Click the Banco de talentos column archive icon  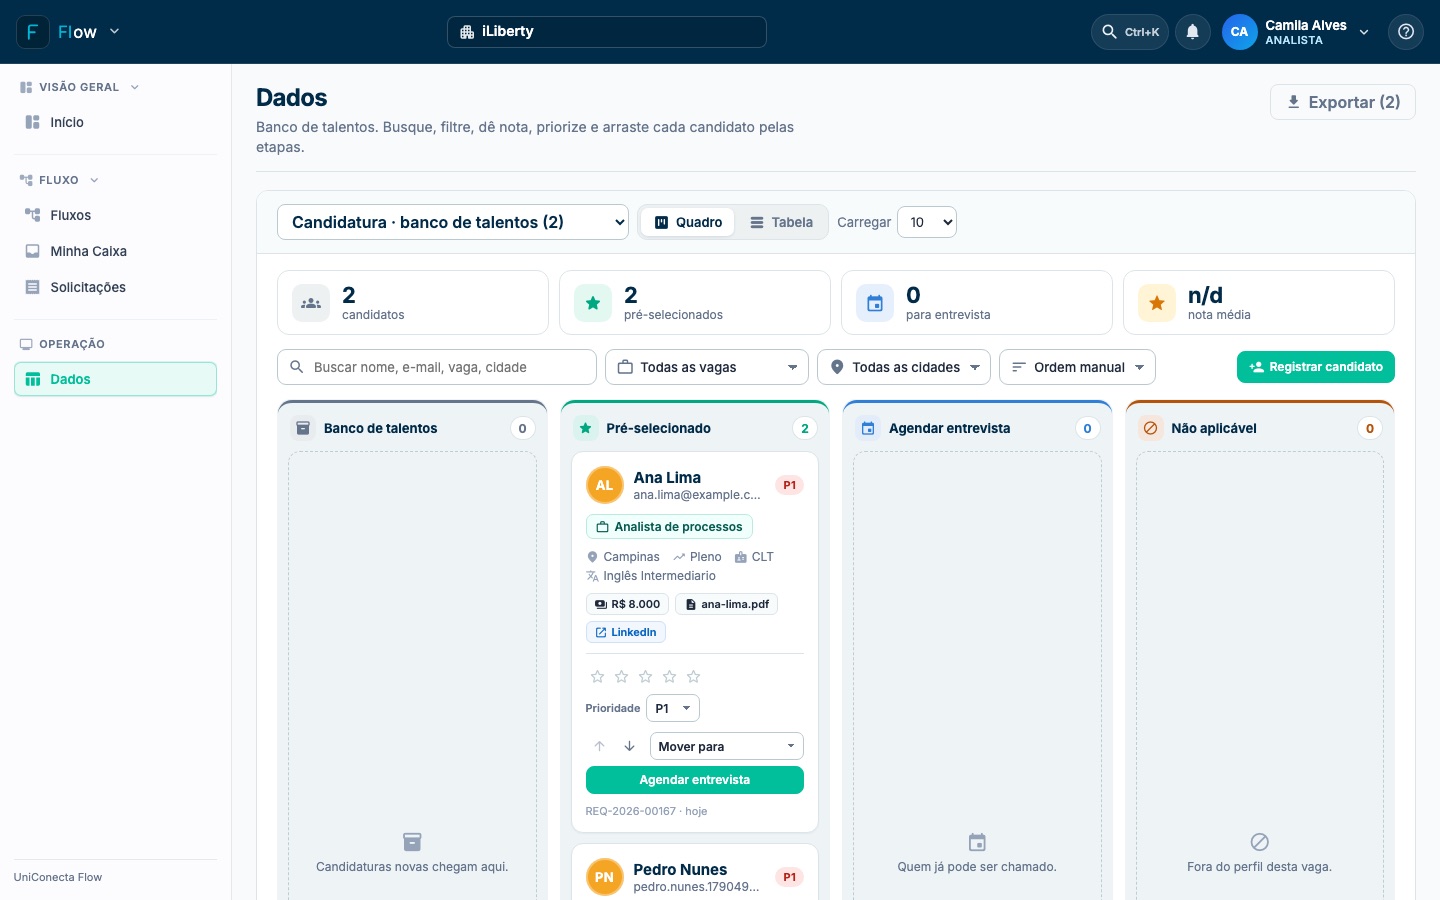point(302,428)
